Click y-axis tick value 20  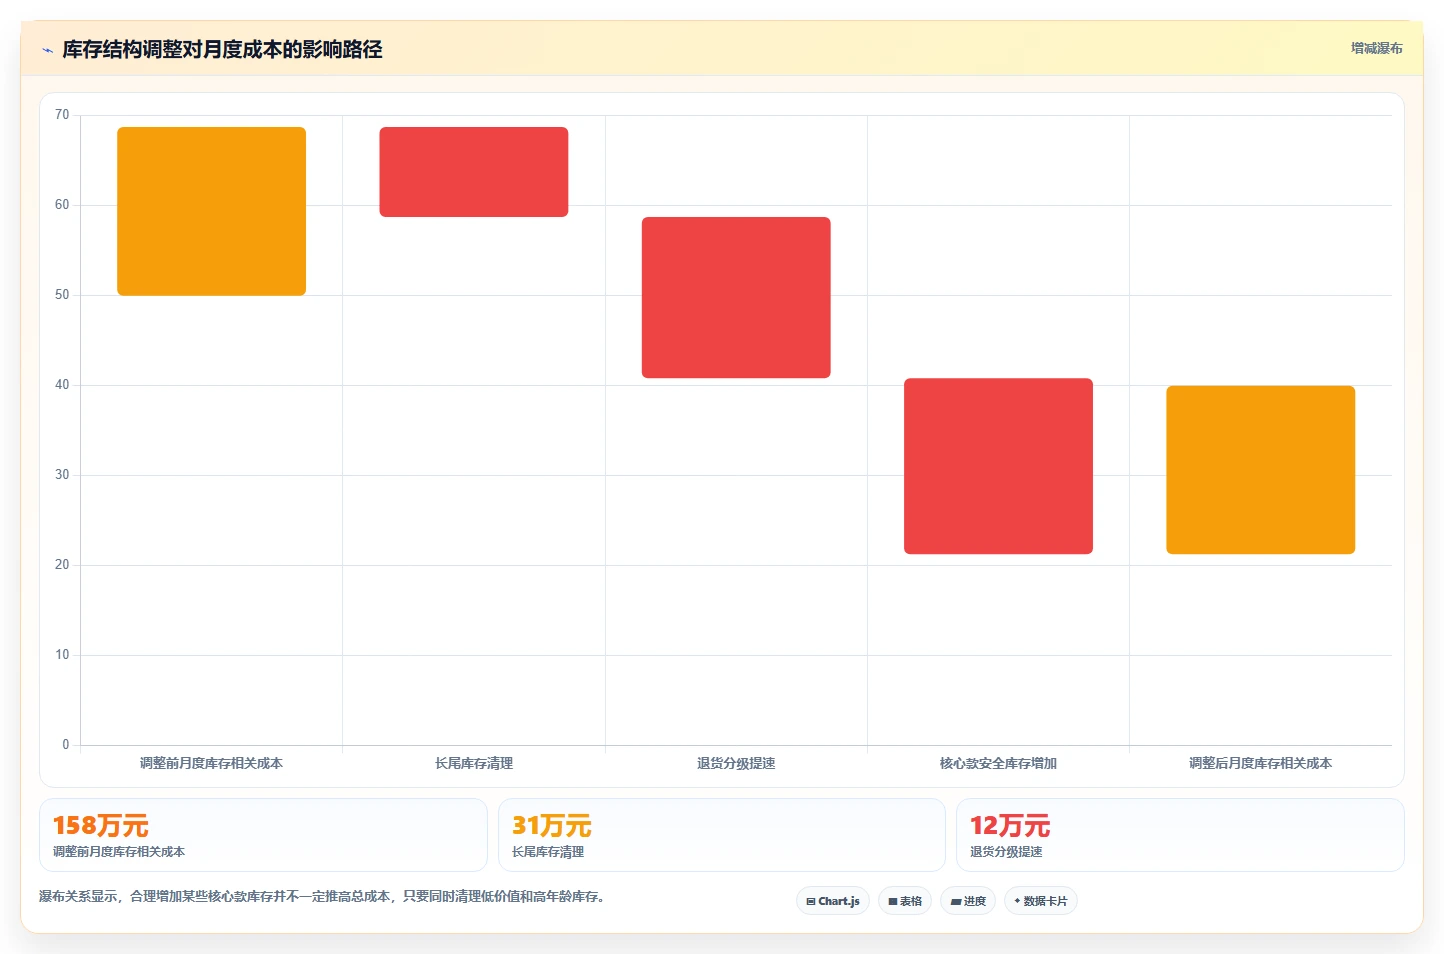click(x=62, y=565)
